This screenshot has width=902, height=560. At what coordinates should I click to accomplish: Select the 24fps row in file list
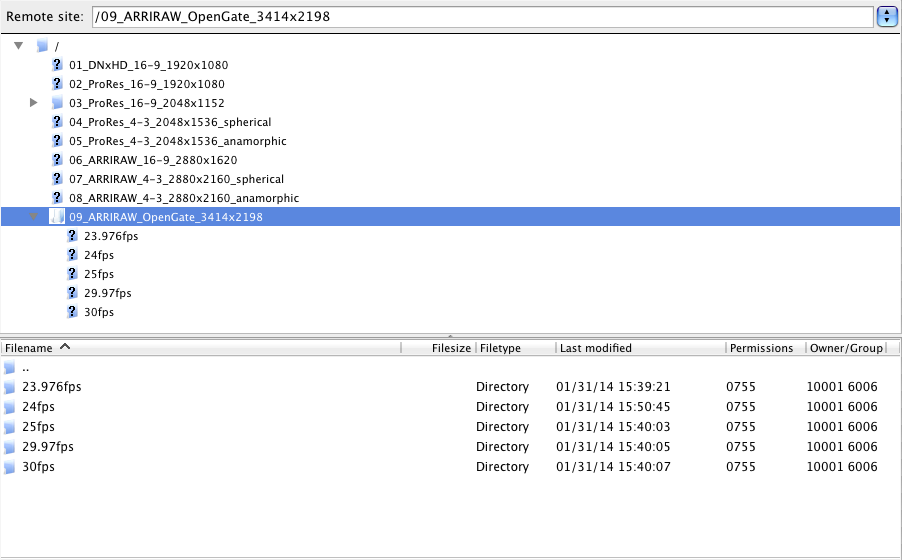(x=450, y=407)
